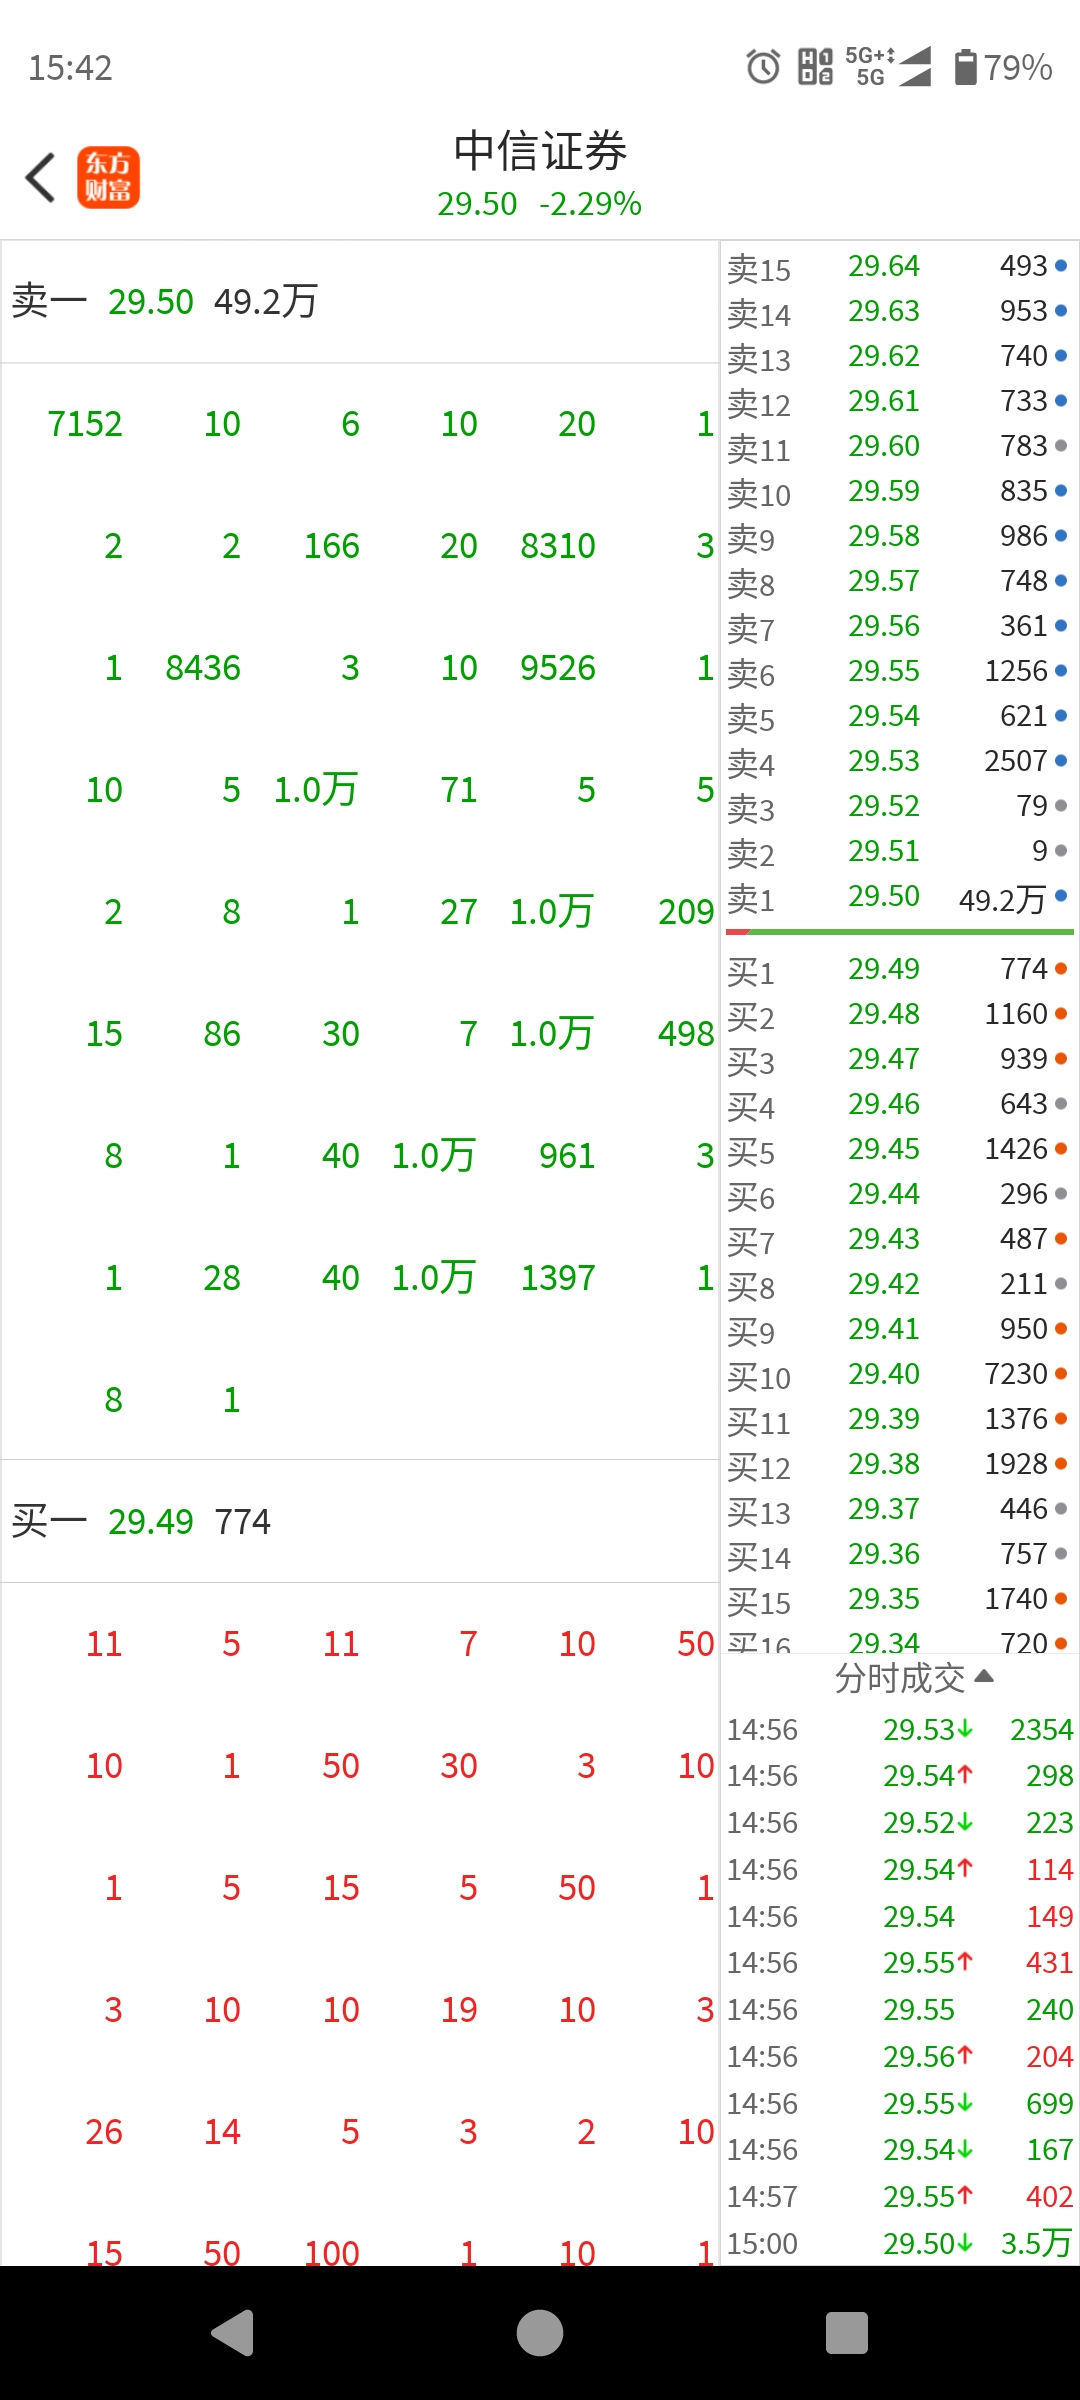This screenshot has width=1080, height=2400.
Task: Select the 买13 29.37 row
Action: click(x=898, y=1510)
